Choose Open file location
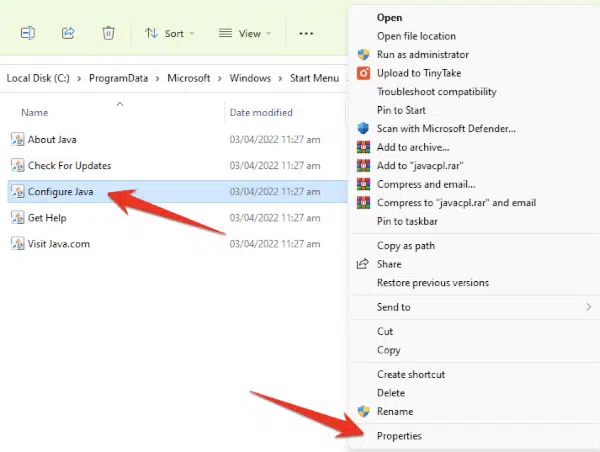 [416, 36]
